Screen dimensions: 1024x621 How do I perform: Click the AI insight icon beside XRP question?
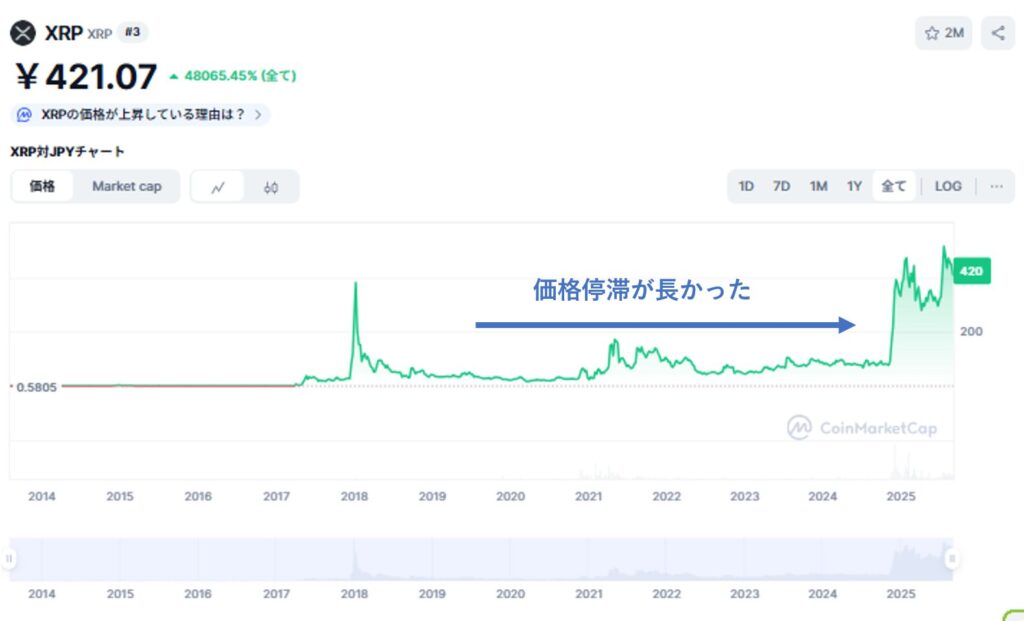pyautogui.click(x=24, y=115)
